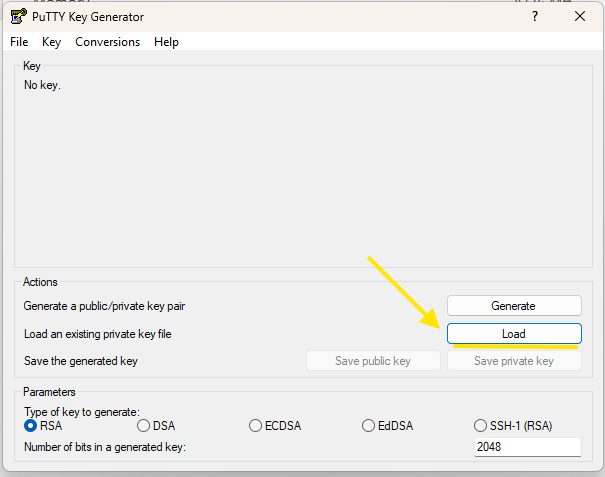Screen dimensions: 605x477
Task: Select the DSA key type
Action: point(156,426)
